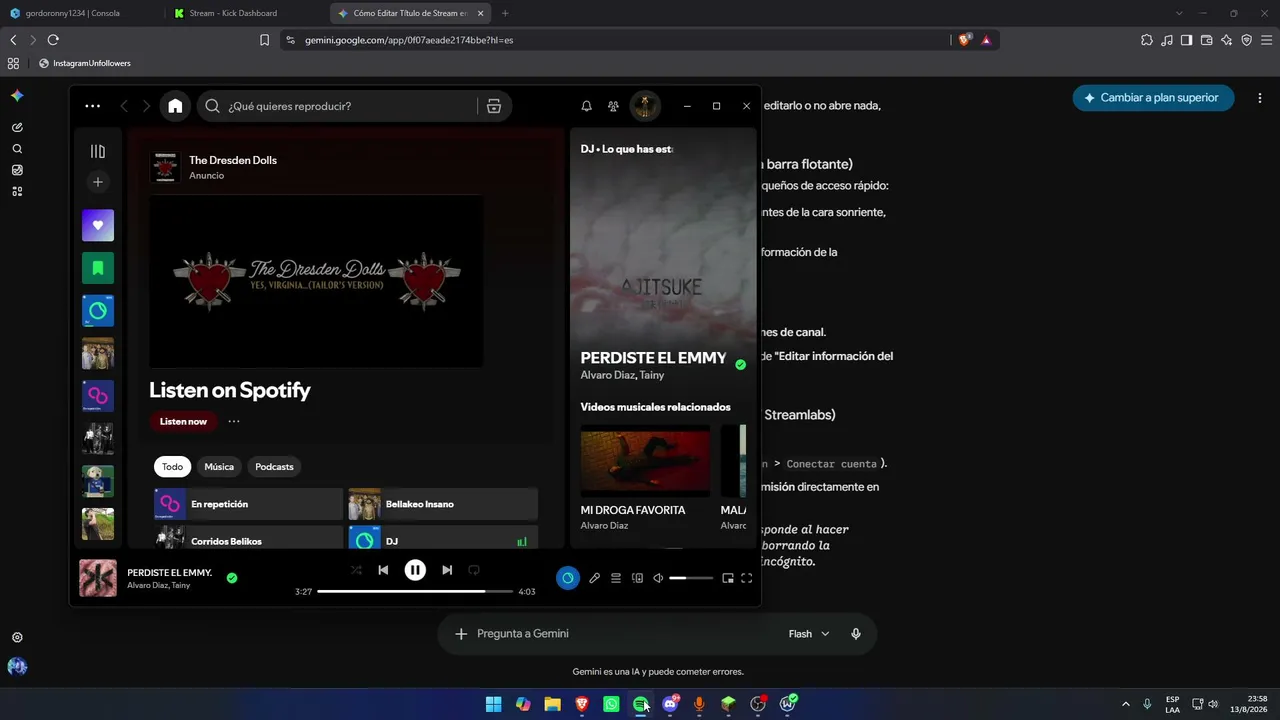Viewport: 1280px width, 720px height.
Task: Switch Spotify to full screen view
Action: (x=747, y=578)
